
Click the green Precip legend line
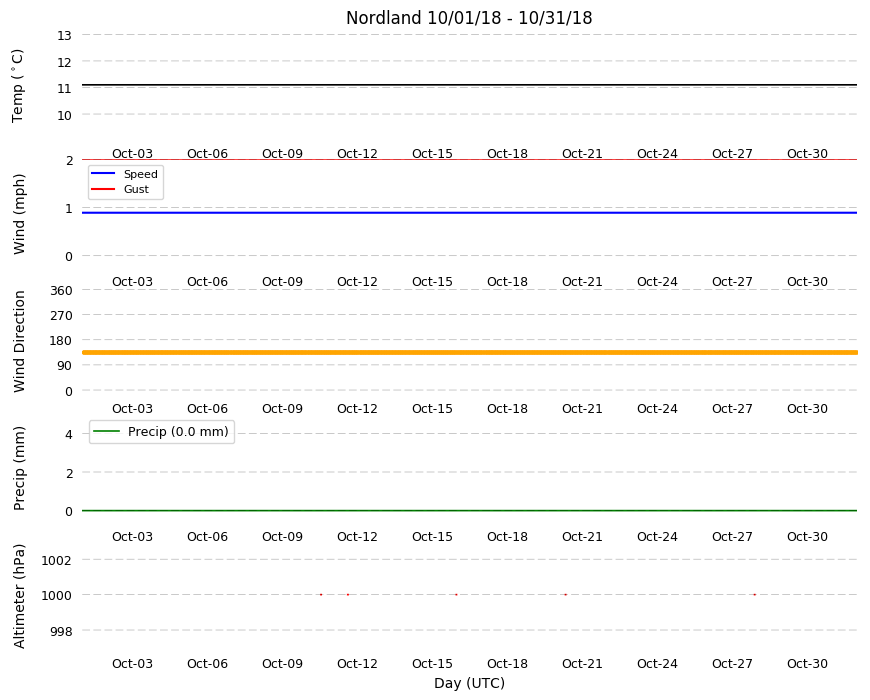click(x=107, y=431)
